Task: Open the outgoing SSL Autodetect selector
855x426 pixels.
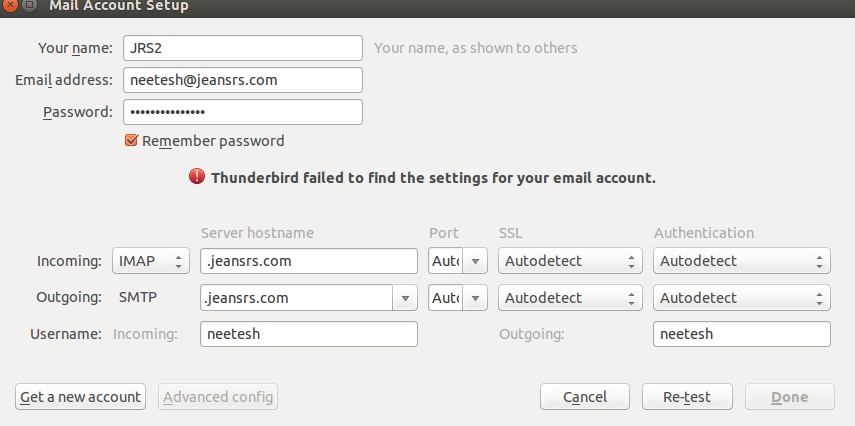Action: [x=570, y=298]
